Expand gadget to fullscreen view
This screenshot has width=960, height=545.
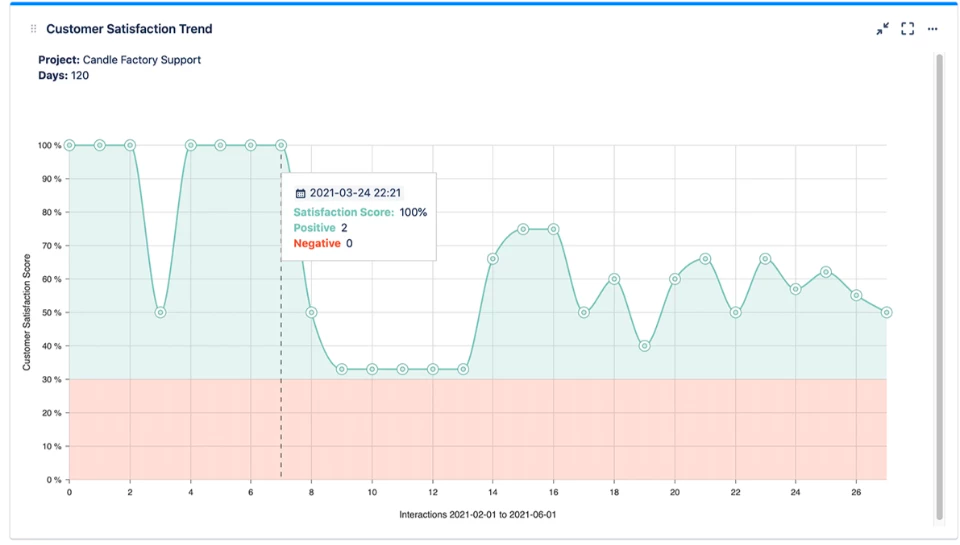pos(907,29)
